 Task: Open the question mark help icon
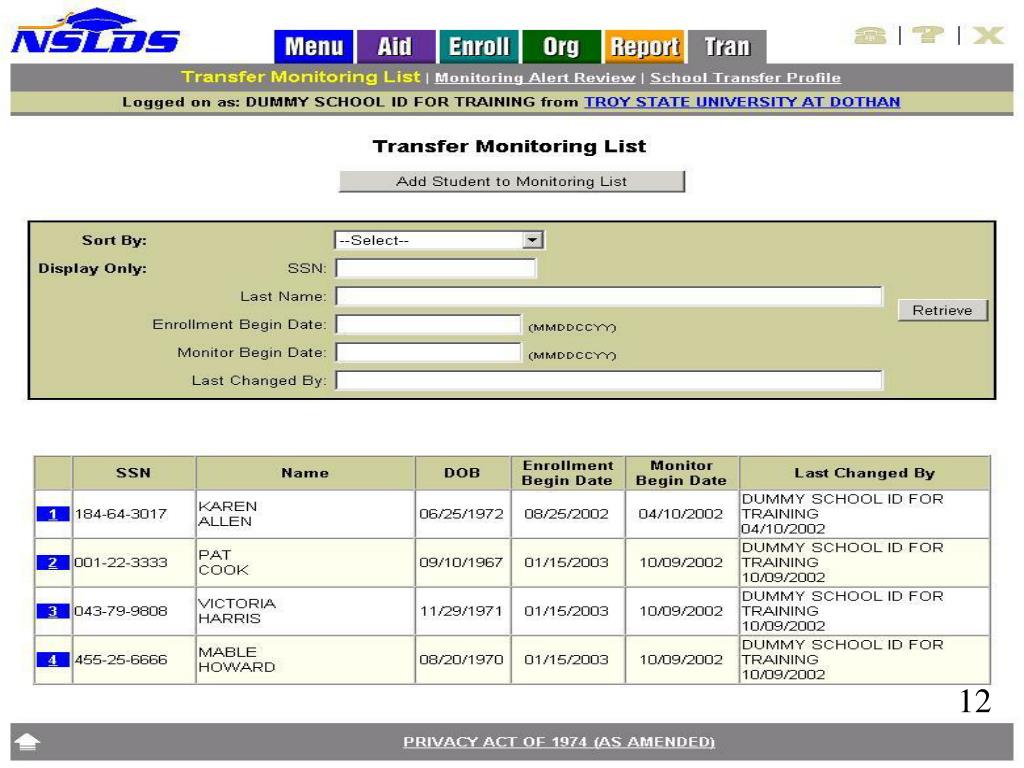[928, 35]
